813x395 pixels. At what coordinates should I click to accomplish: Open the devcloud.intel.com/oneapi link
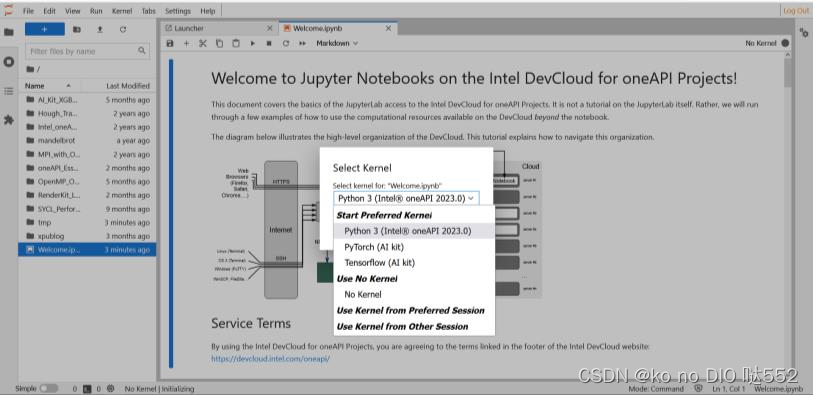pos(270,358)
